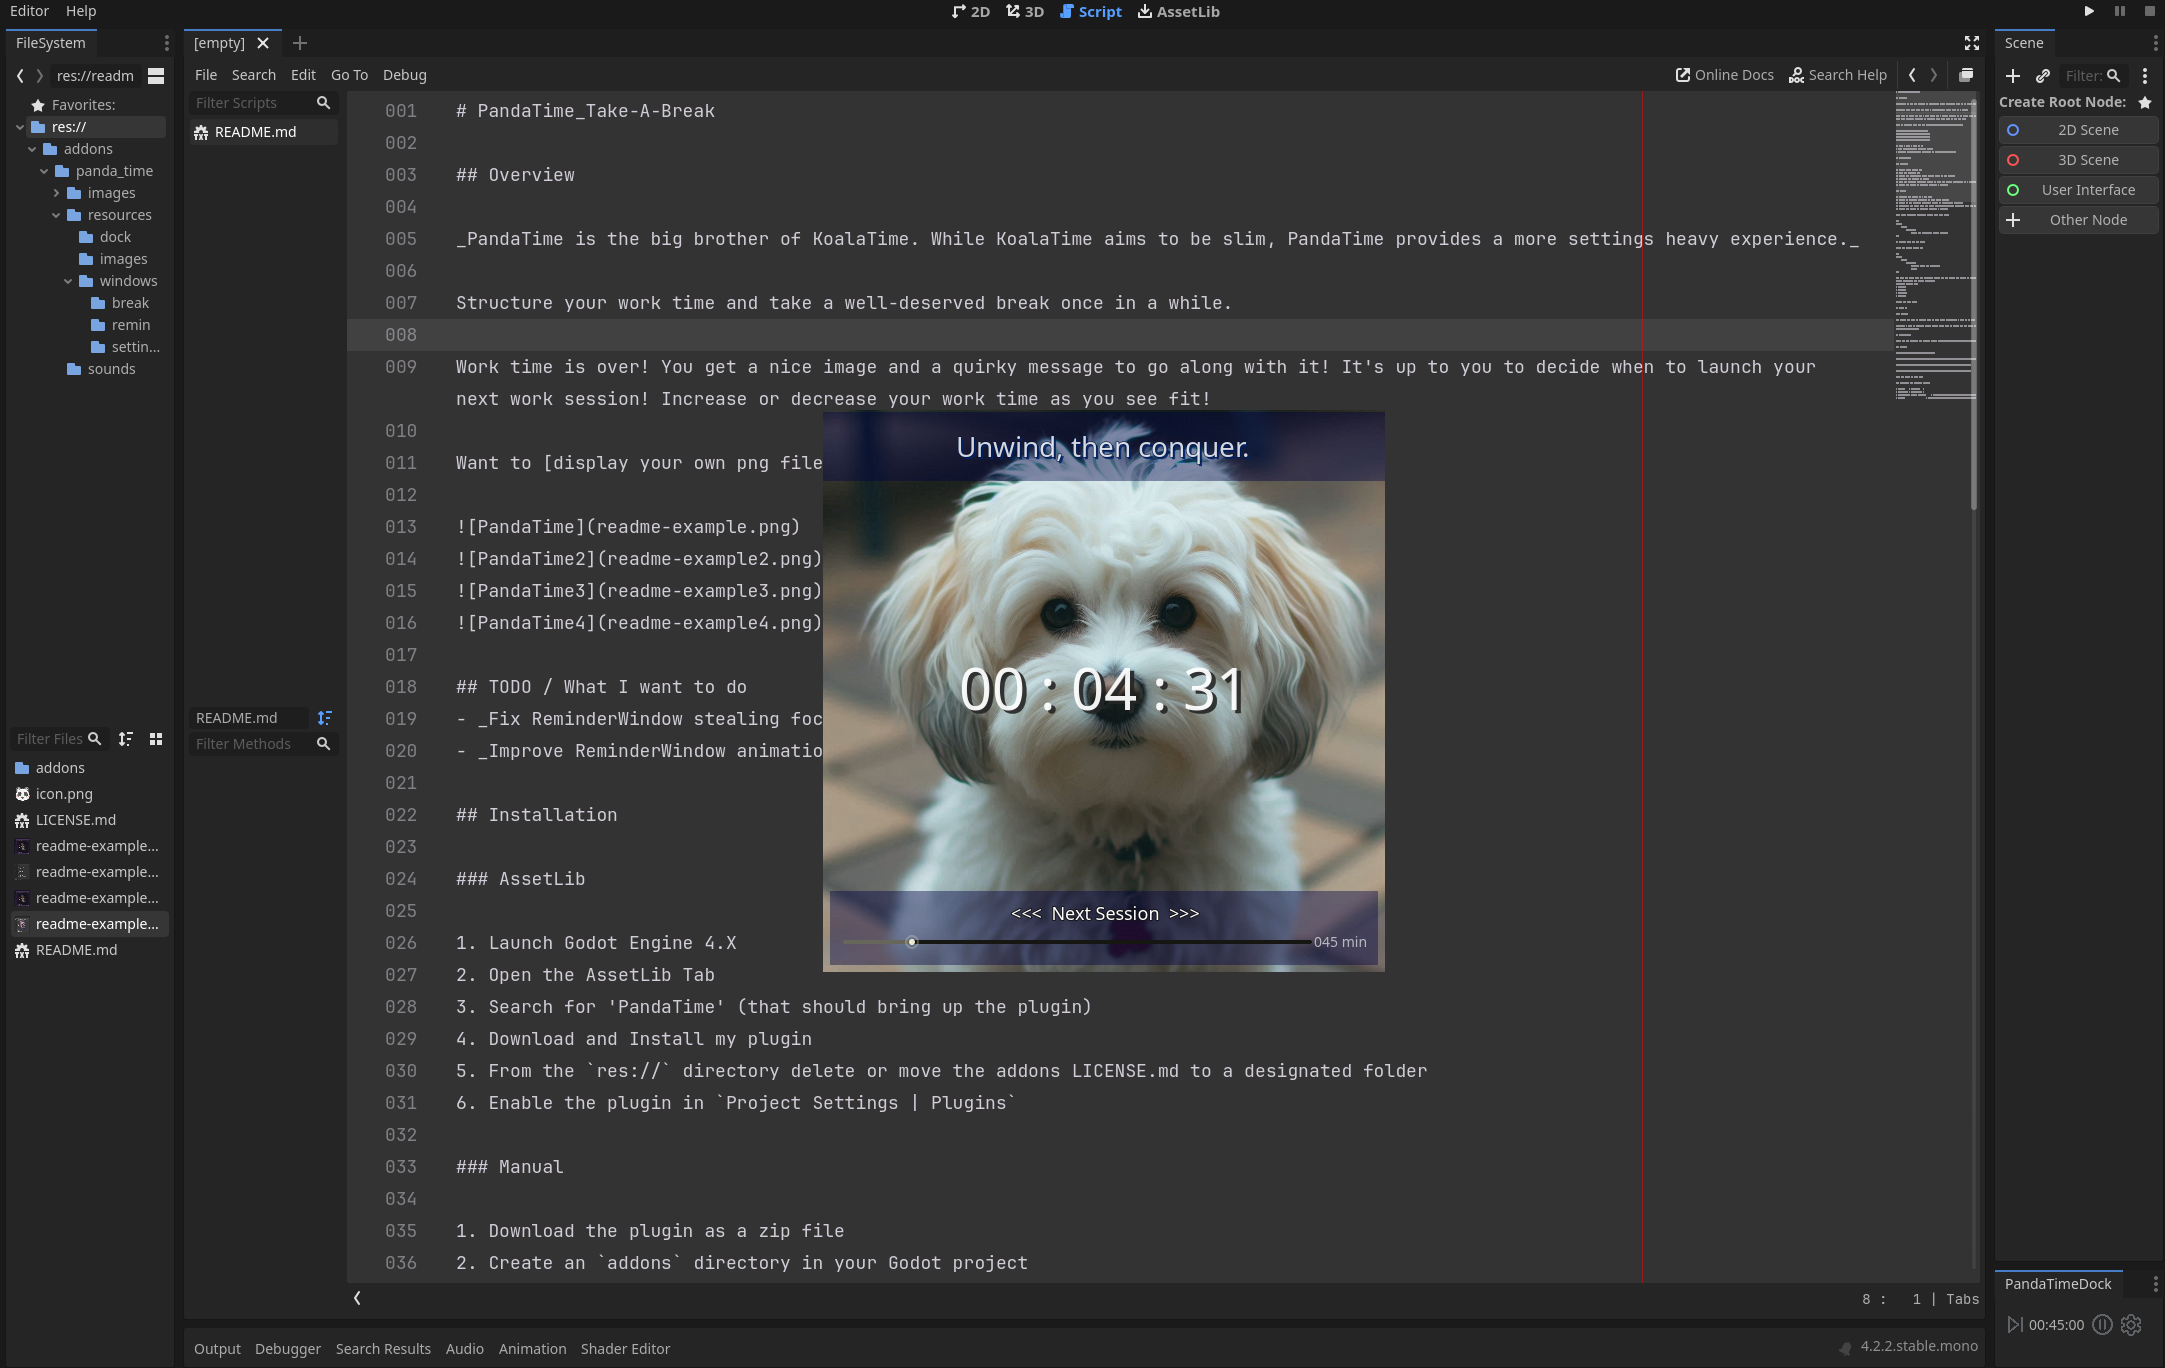Viewport: 2165px width, 1368px height.
Task: Expand the images folder under panda_time
Action: (x=56, y=193)
